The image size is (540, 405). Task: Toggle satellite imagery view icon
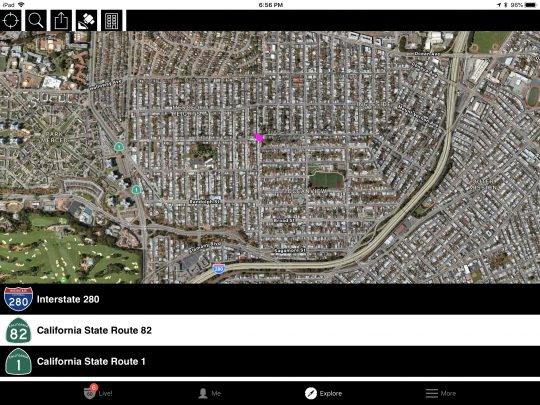[86, 21]
